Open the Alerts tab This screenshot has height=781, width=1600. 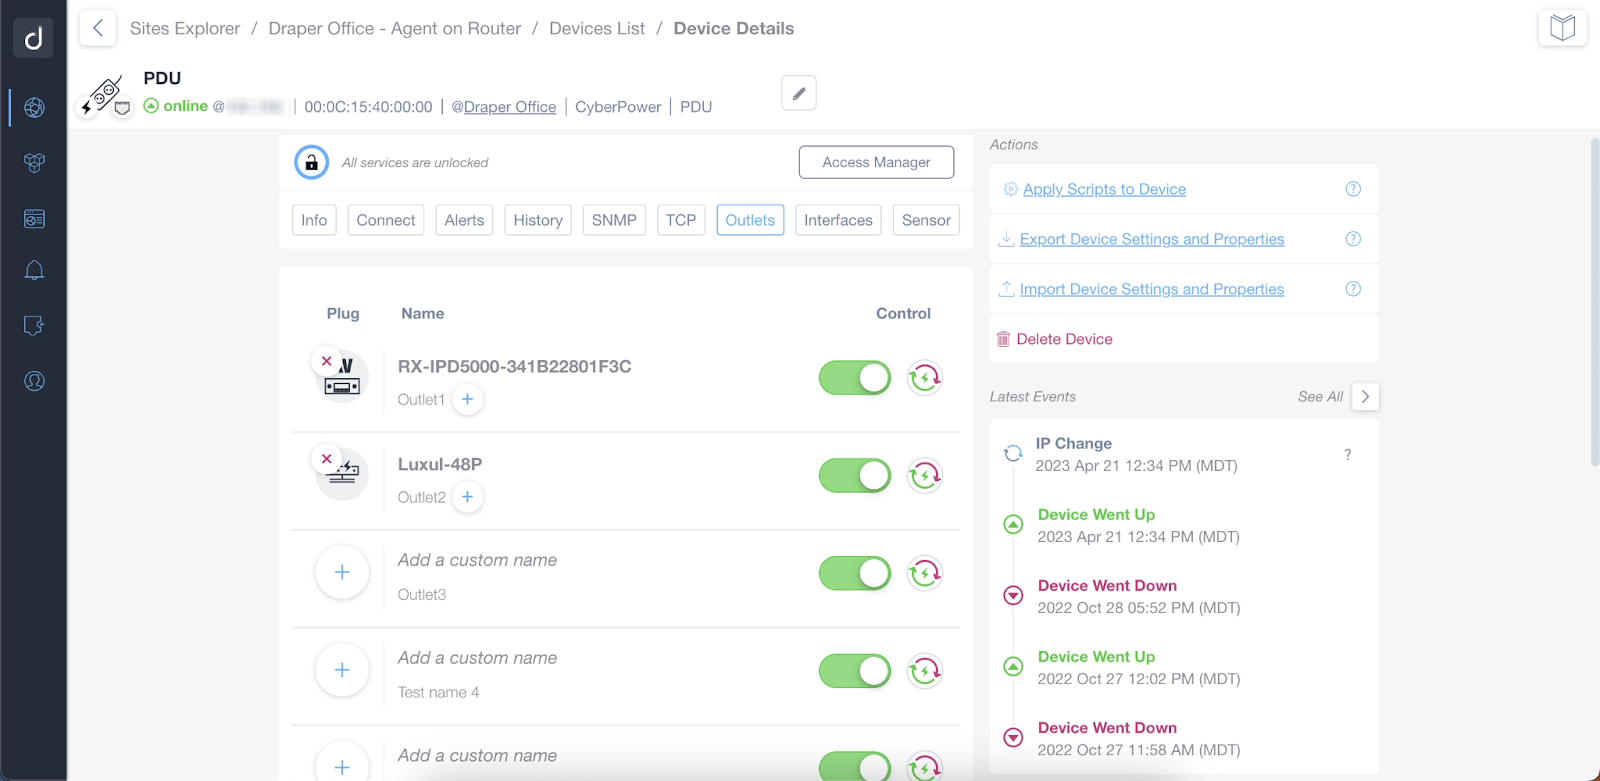pos(464,220)
